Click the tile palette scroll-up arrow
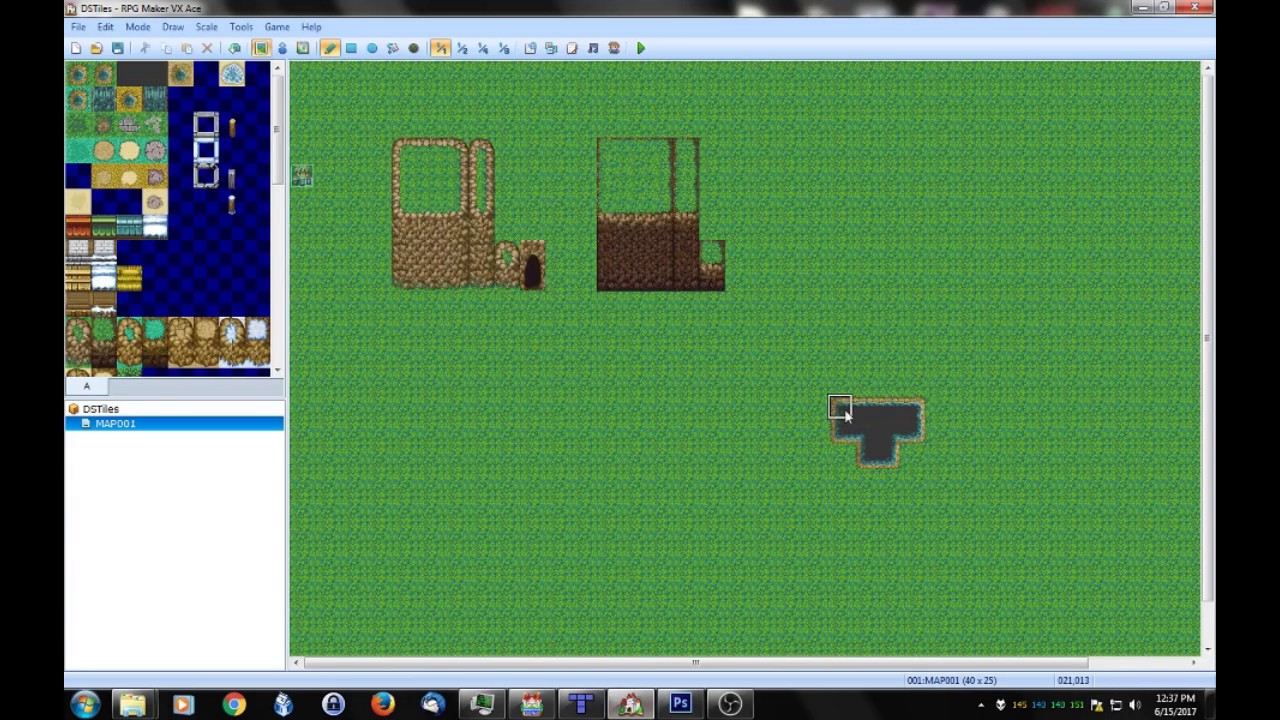 tap(277, 67)
